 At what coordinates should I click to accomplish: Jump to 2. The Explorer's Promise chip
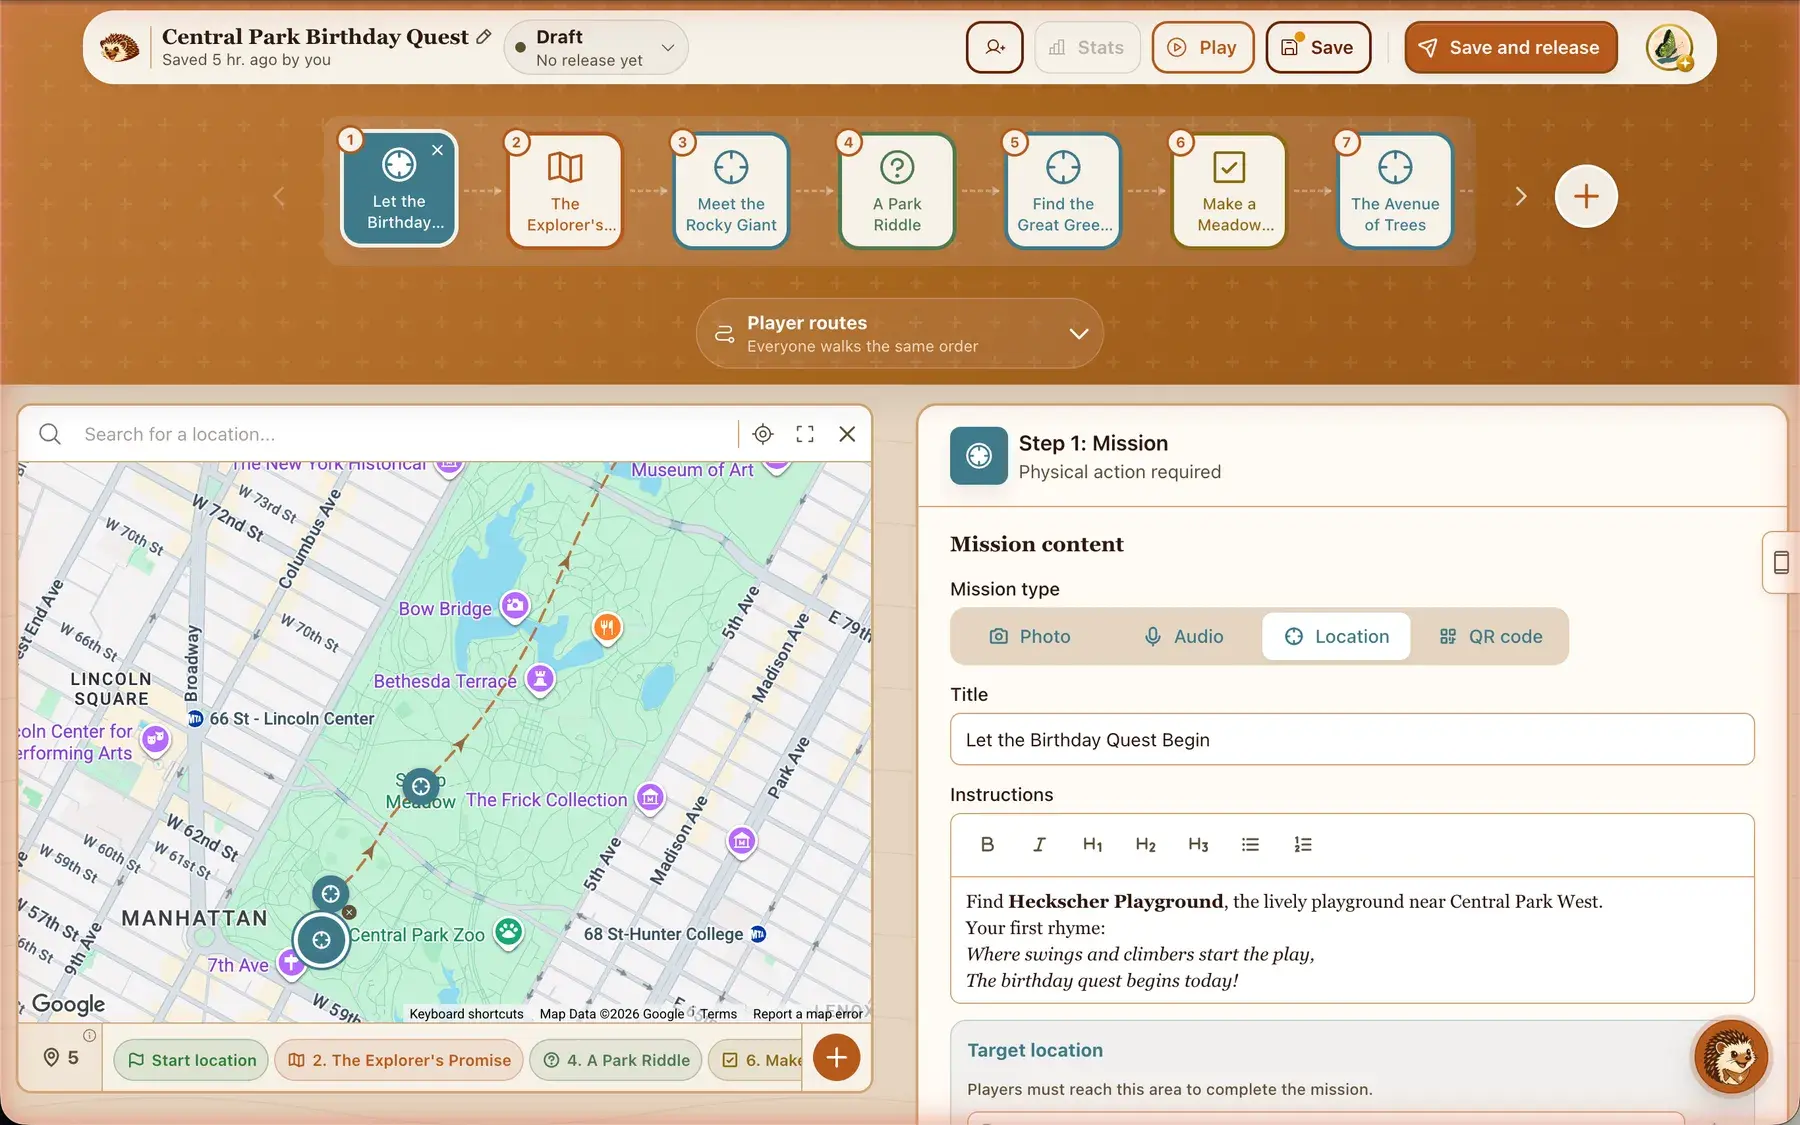tap(399, 1060)
